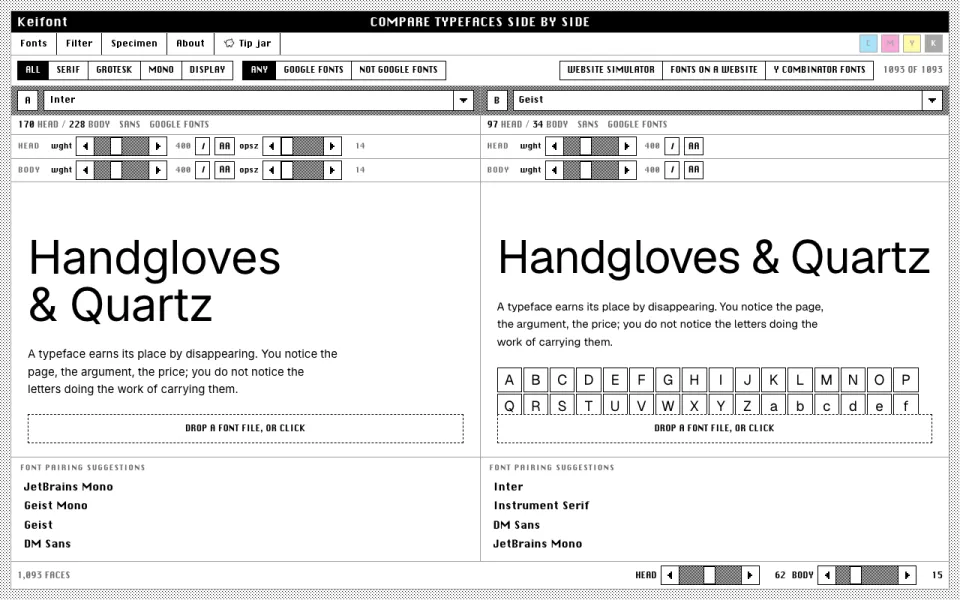Decrease font B body weight with left arrow

click(555, 170)
